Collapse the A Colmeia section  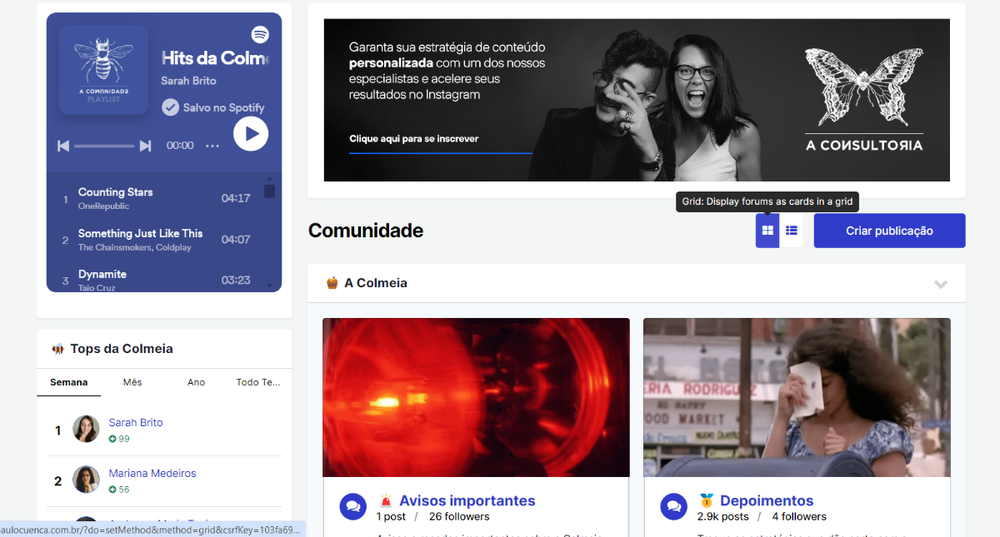coord(940,284)
